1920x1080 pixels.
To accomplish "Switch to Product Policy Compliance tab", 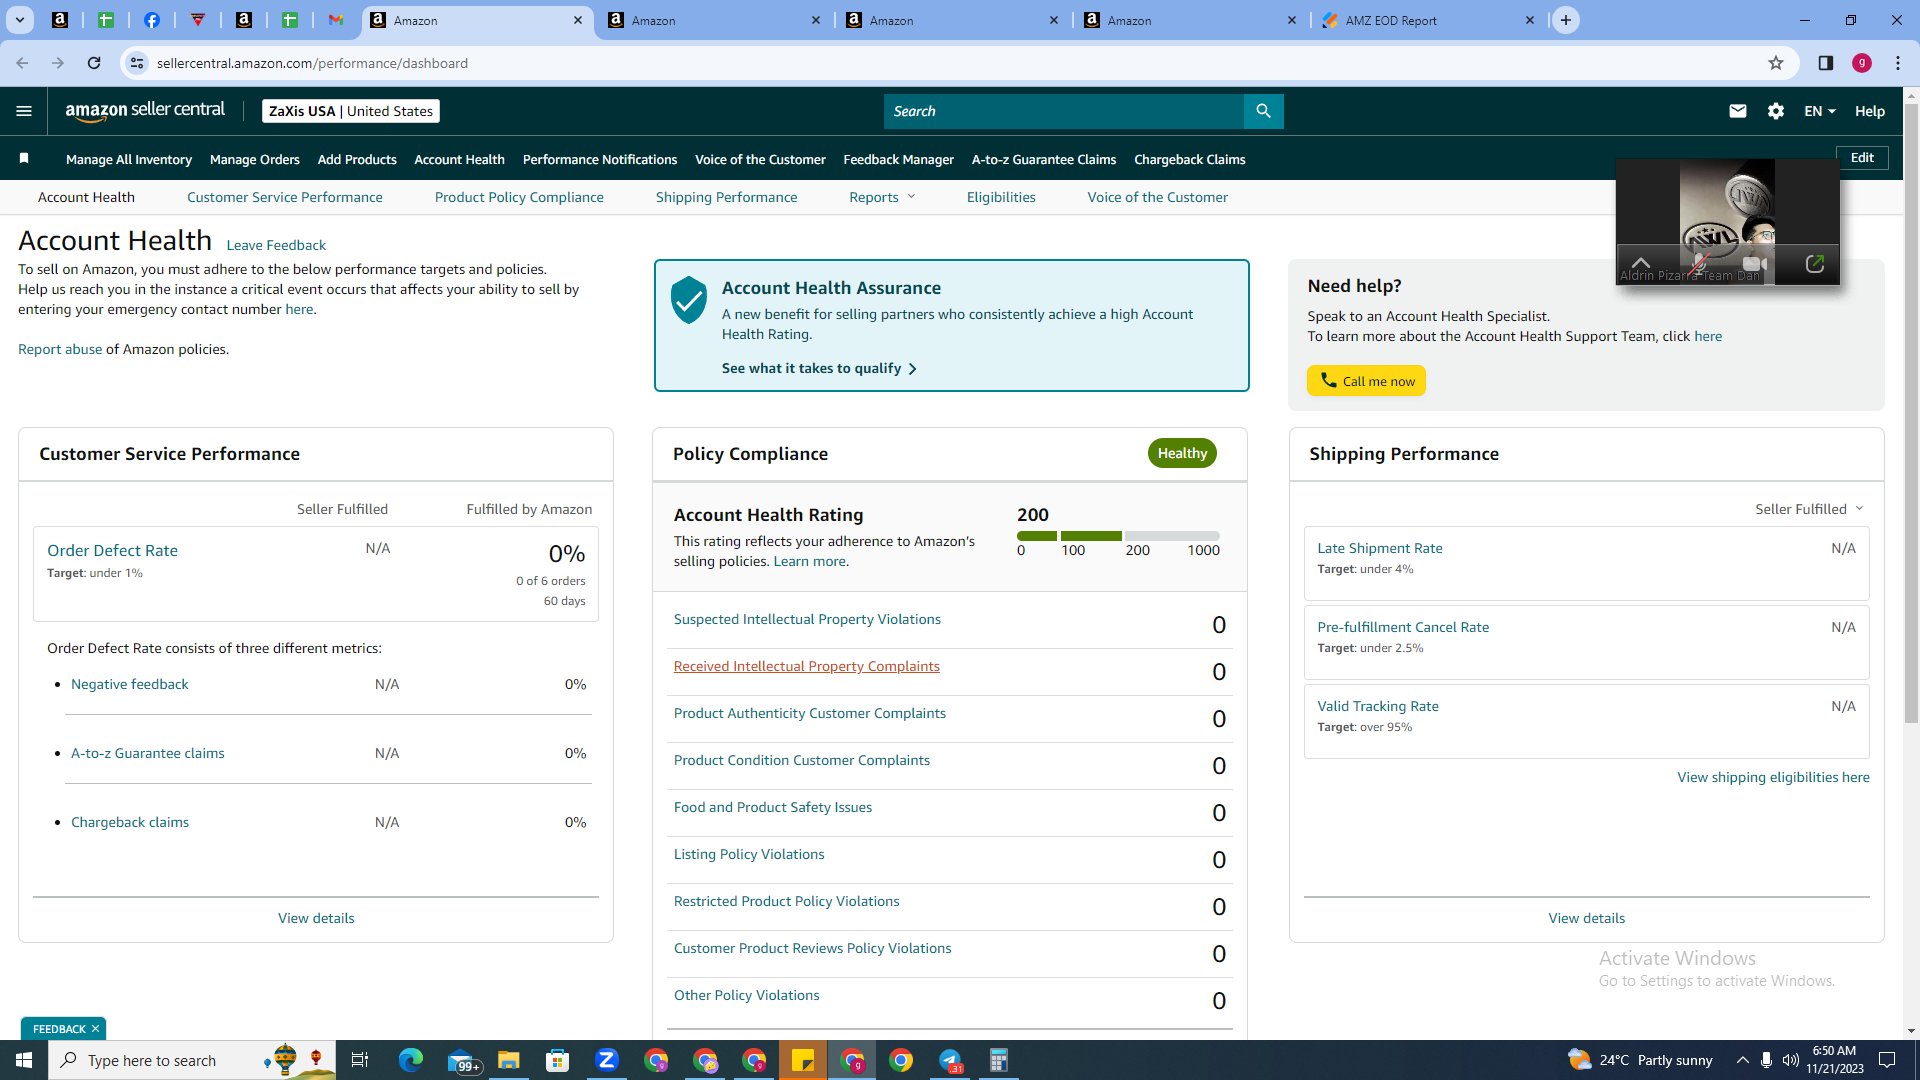I will pyautogui.click(x=519, y=197).
